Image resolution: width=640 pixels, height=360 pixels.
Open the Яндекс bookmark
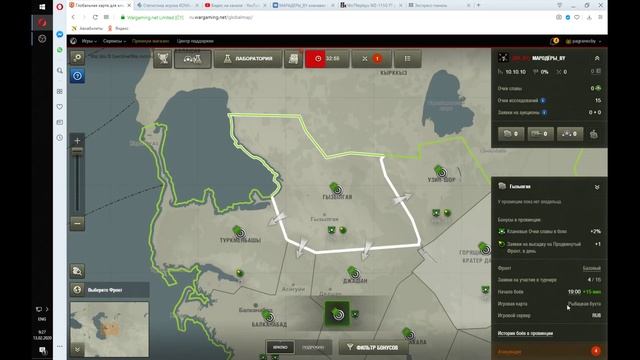pos(118,29)
